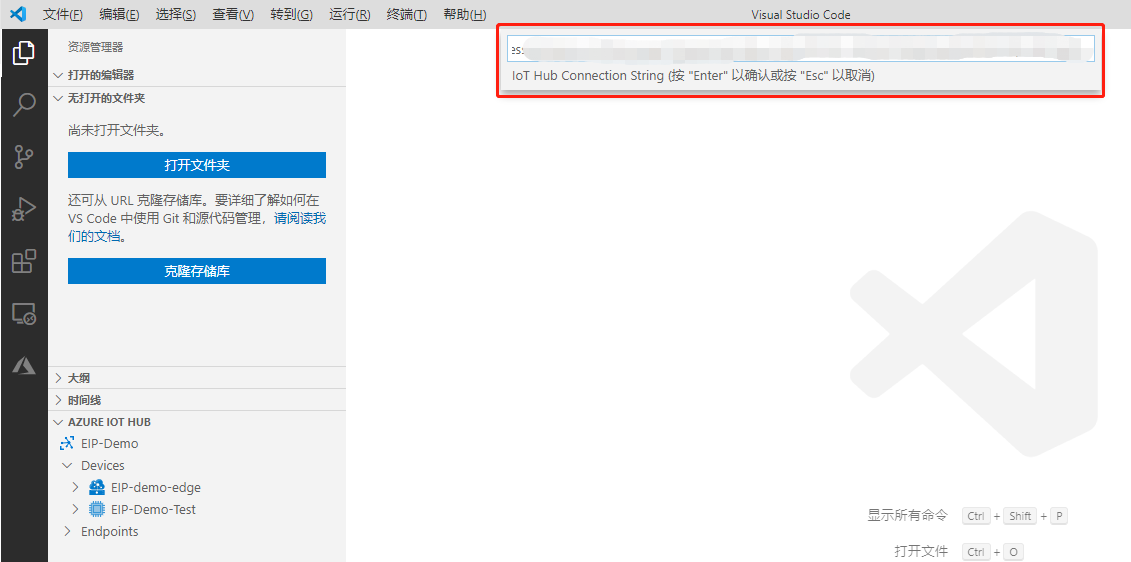Open the 帮助 menu
This screenshot has height=562, width=1131.
[465, 14]
